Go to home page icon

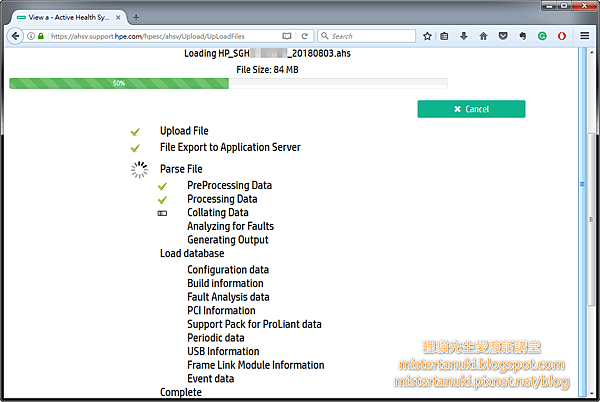(483, 36)
